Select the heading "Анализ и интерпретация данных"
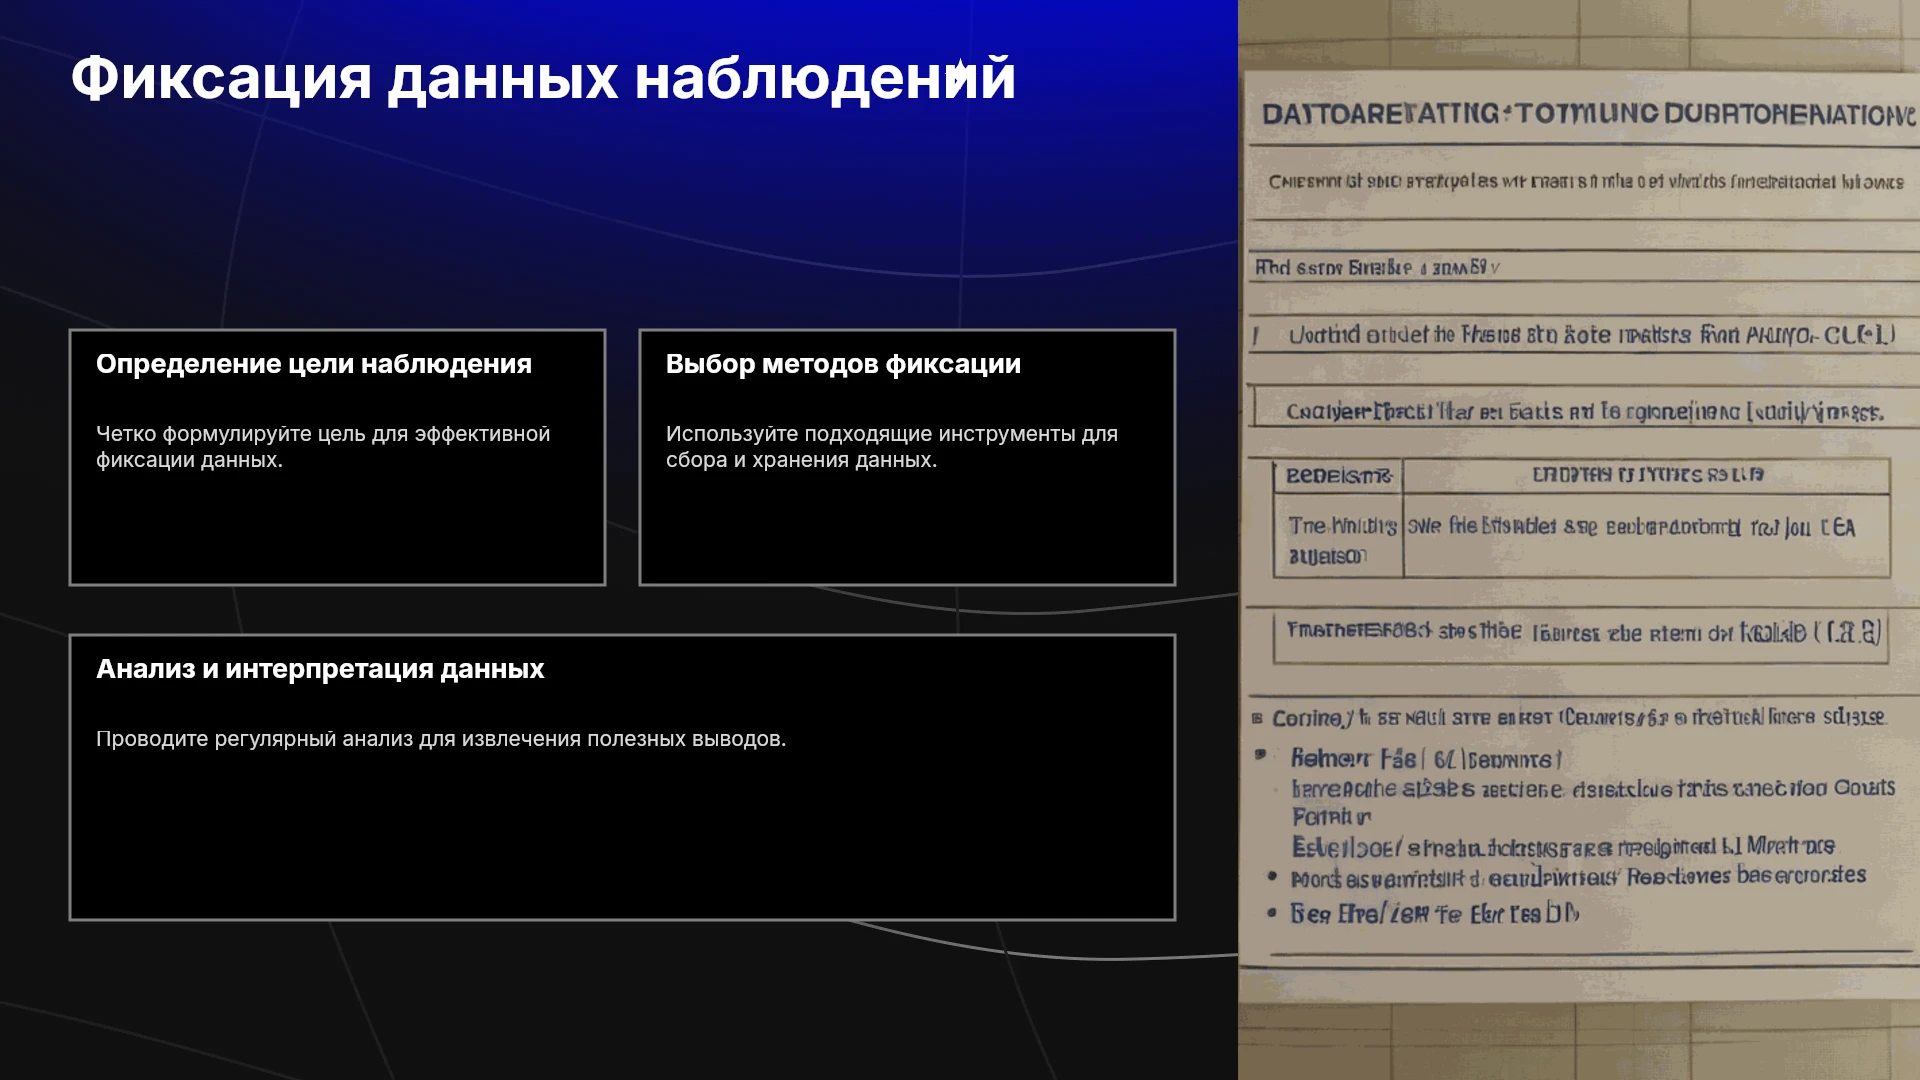The height and width of the screenshot is (1080, 1920). coord(320,669)
